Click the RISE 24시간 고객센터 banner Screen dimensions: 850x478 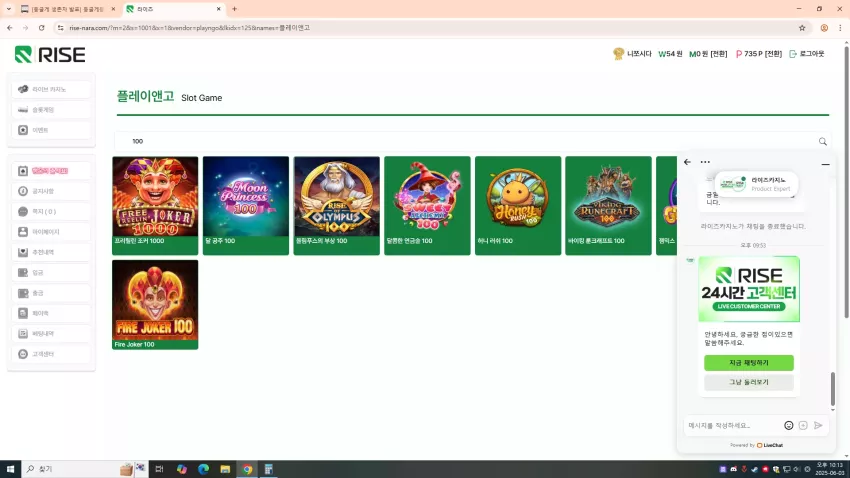tap(749, 289)
